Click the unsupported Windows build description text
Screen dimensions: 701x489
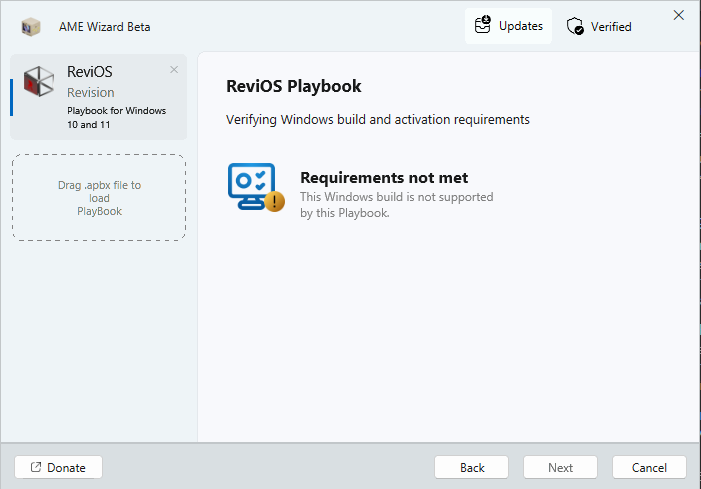click(396, 205)
